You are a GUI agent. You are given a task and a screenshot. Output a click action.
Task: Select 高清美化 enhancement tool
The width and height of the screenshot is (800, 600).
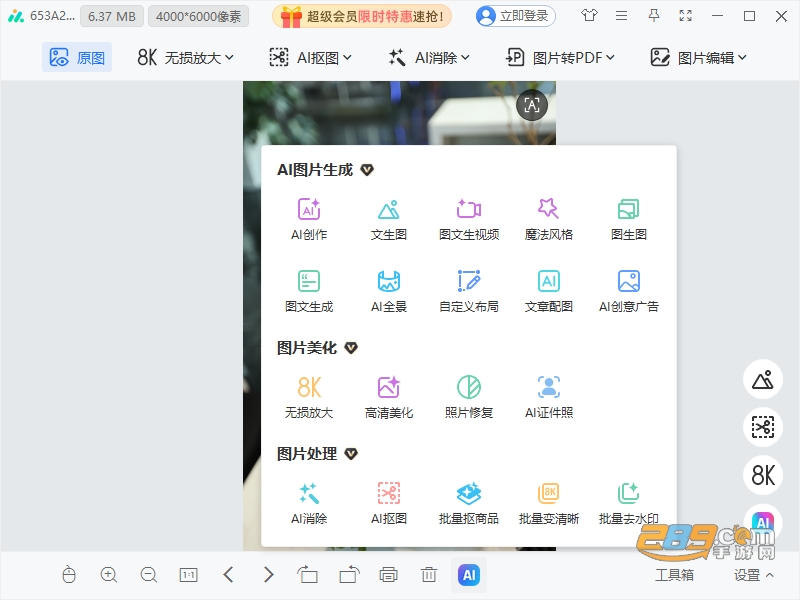389,397
